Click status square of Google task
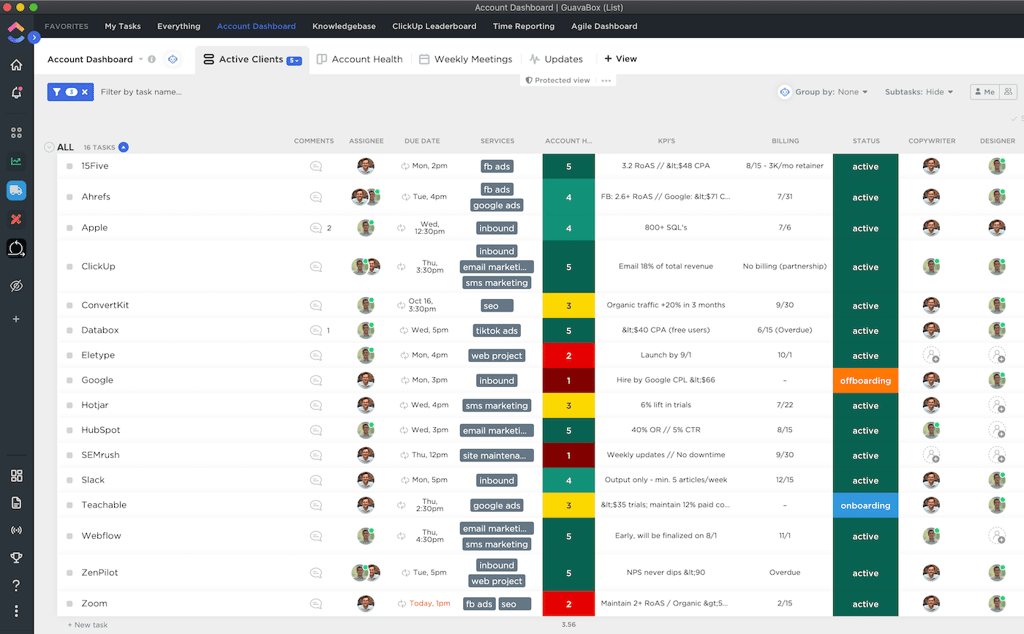The width and height of the screenshot is (1024, 634). point(69,380)
